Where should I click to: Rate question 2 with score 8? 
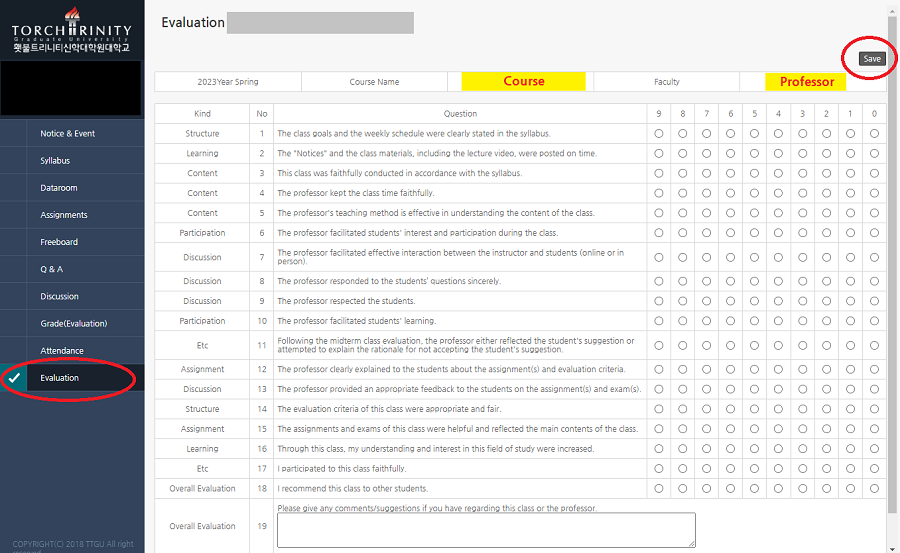(682, 153)
